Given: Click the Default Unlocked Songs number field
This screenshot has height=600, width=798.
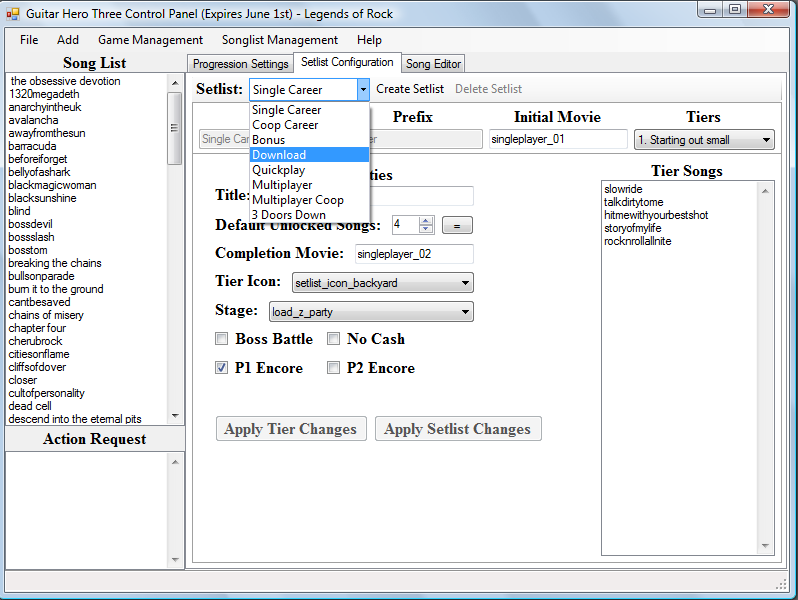Looking at the screenshot, I should [x=406, y=224].
